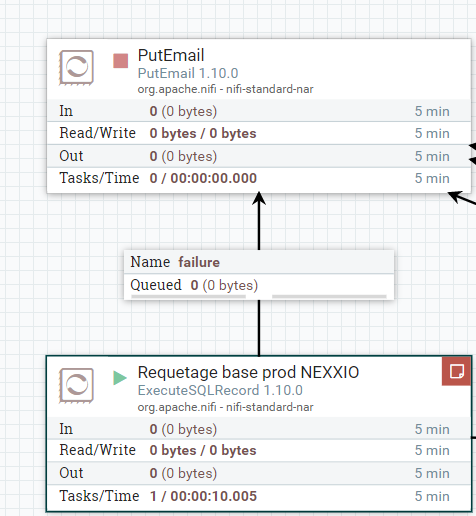The image size is (476, 516).
Task: Click Requetage Tasks/Time 1 / 00:00:10.005 row
Action: pos(259,496)
